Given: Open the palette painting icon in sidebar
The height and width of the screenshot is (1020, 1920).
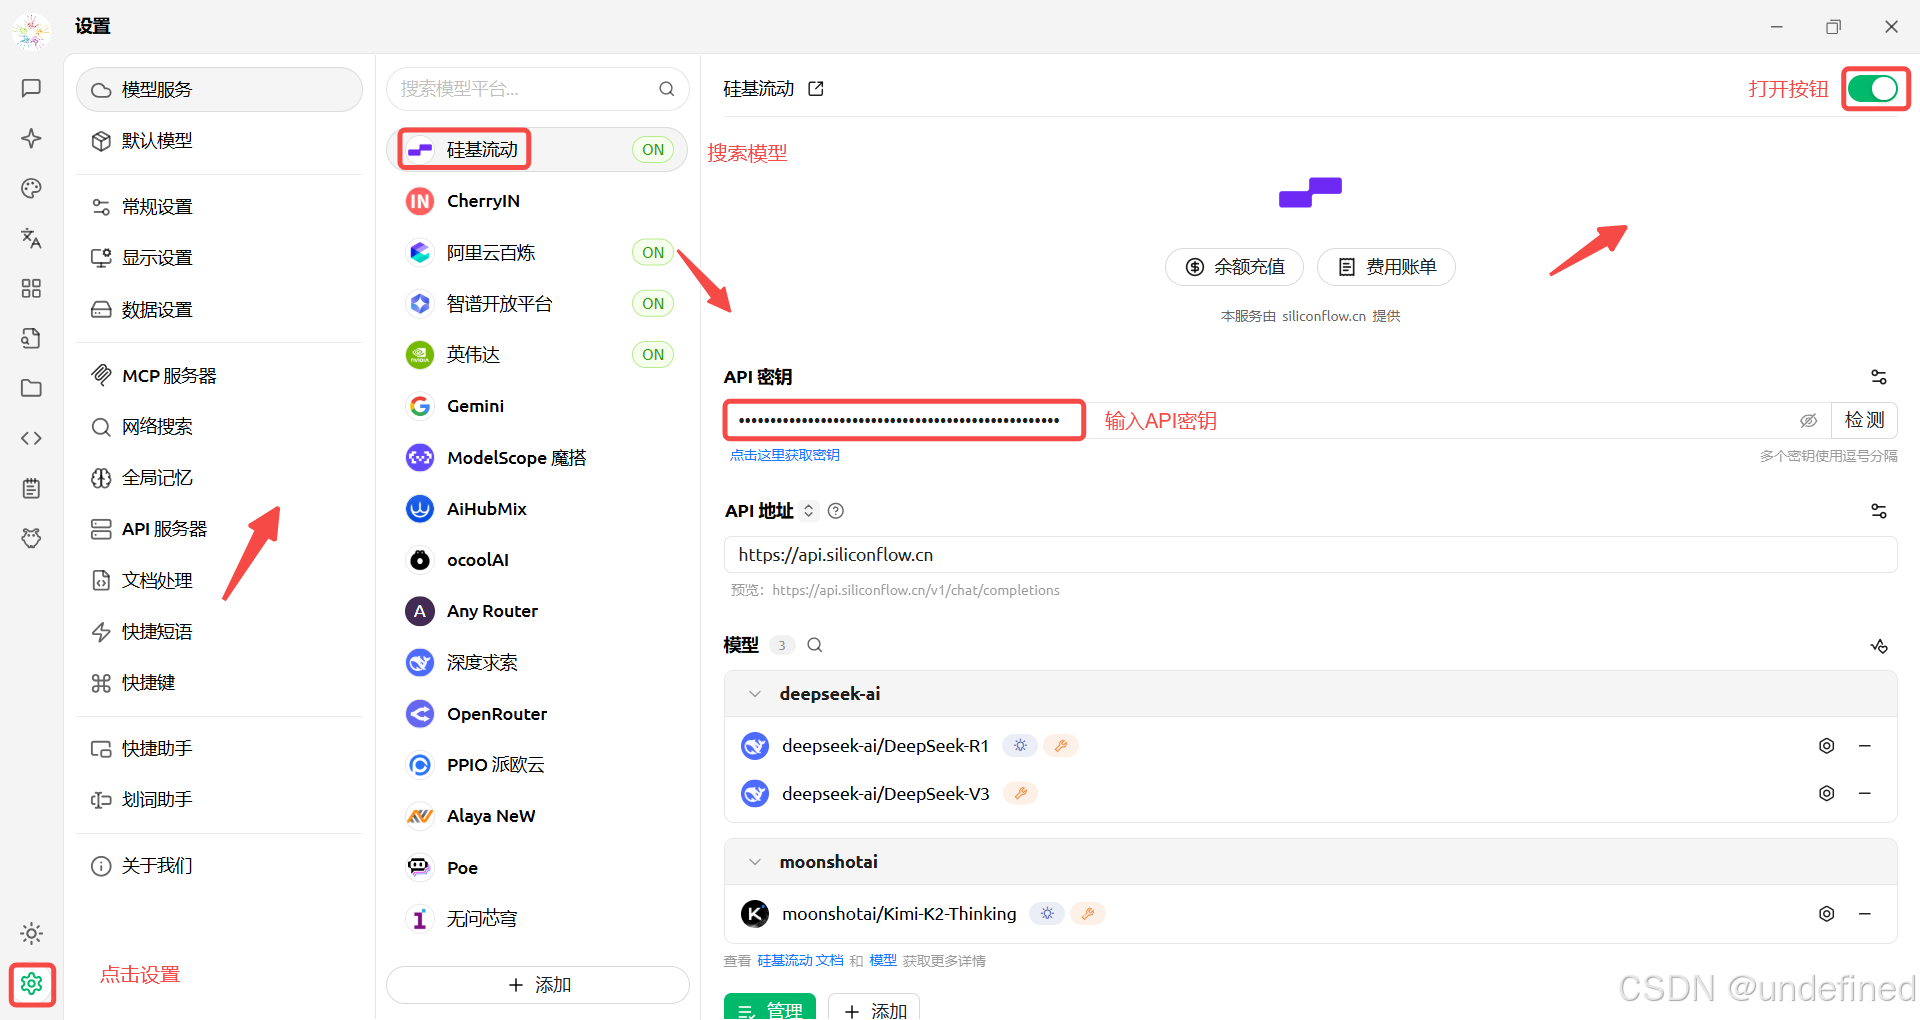Looking at the screenshot, I should 31,188.
